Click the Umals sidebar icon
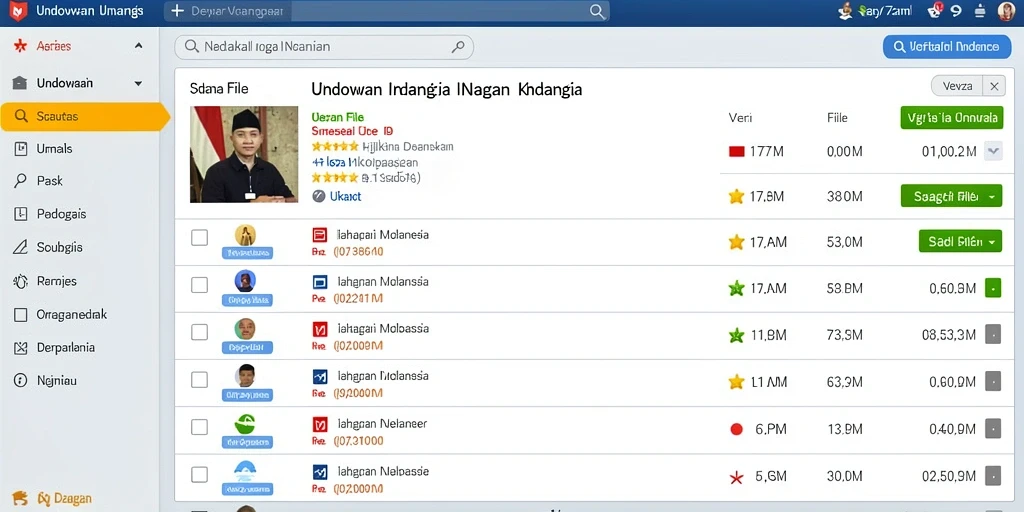 (x=20, y=148)
